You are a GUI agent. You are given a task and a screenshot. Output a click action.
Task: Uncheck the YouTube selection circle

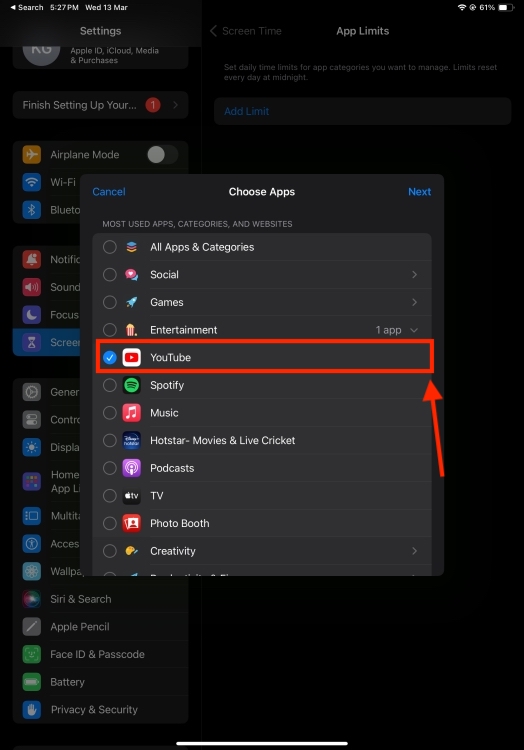coord(109,357)
